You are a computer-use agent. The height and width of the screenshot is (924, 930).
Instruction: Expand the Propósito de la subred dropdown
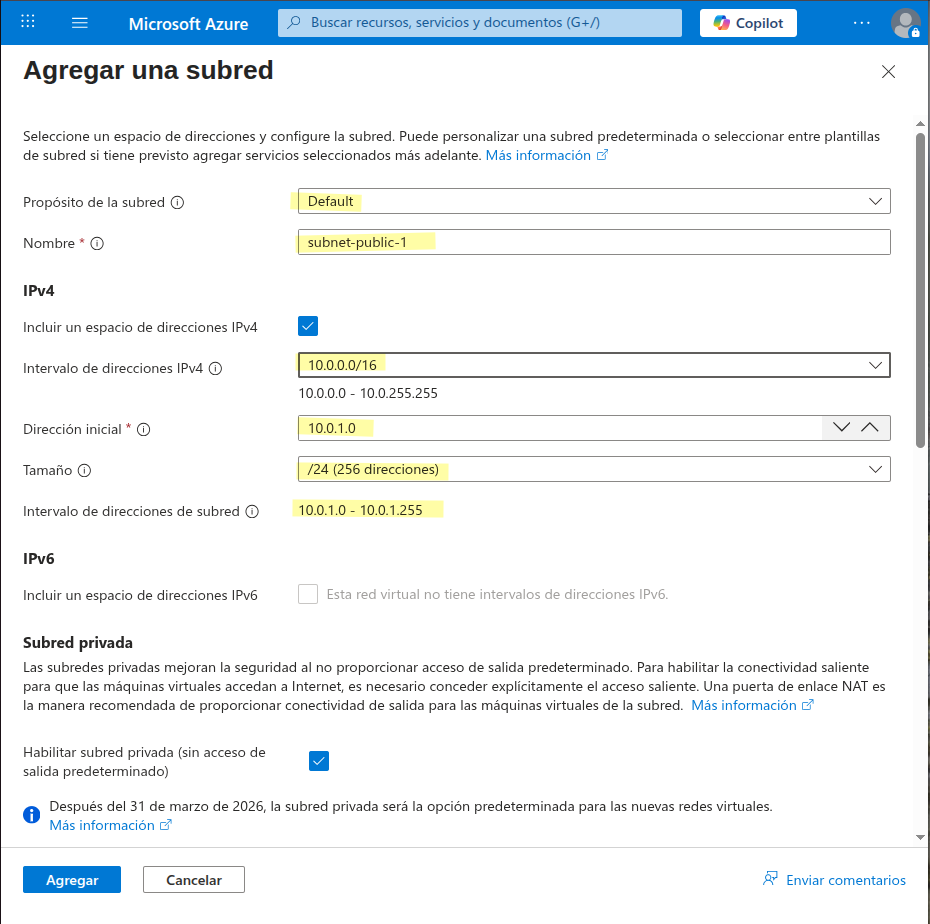594,201
